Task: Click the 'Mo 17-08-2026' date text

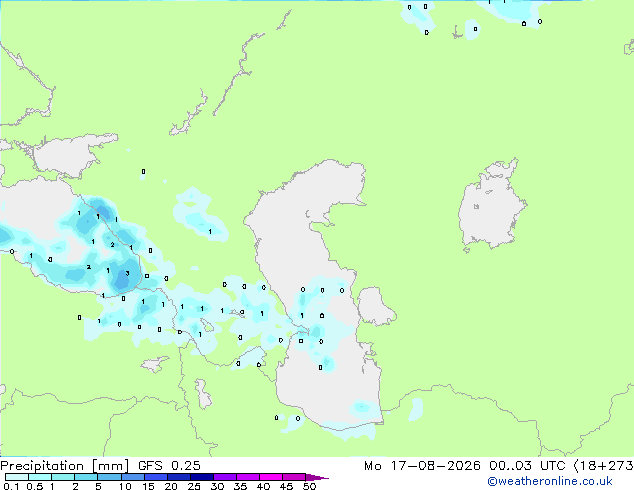Action: tap(423, 466)
